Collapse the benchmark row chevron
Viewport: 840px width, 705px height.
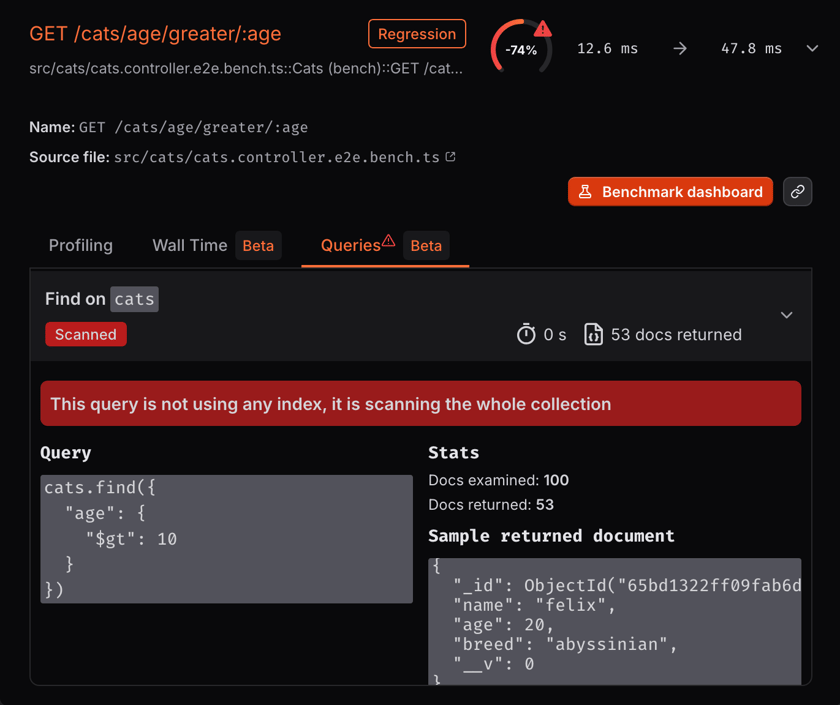coord(812,49)
